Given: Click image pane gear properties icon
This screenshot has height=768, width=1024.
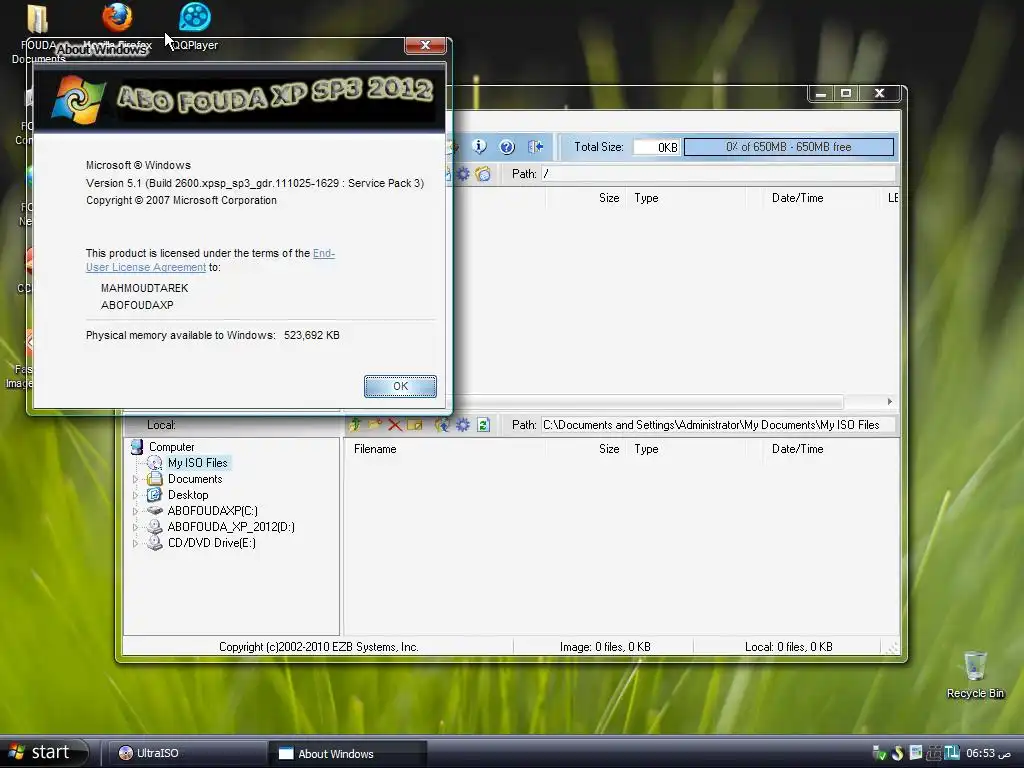Looking at the screenshot, I should 463,174.
